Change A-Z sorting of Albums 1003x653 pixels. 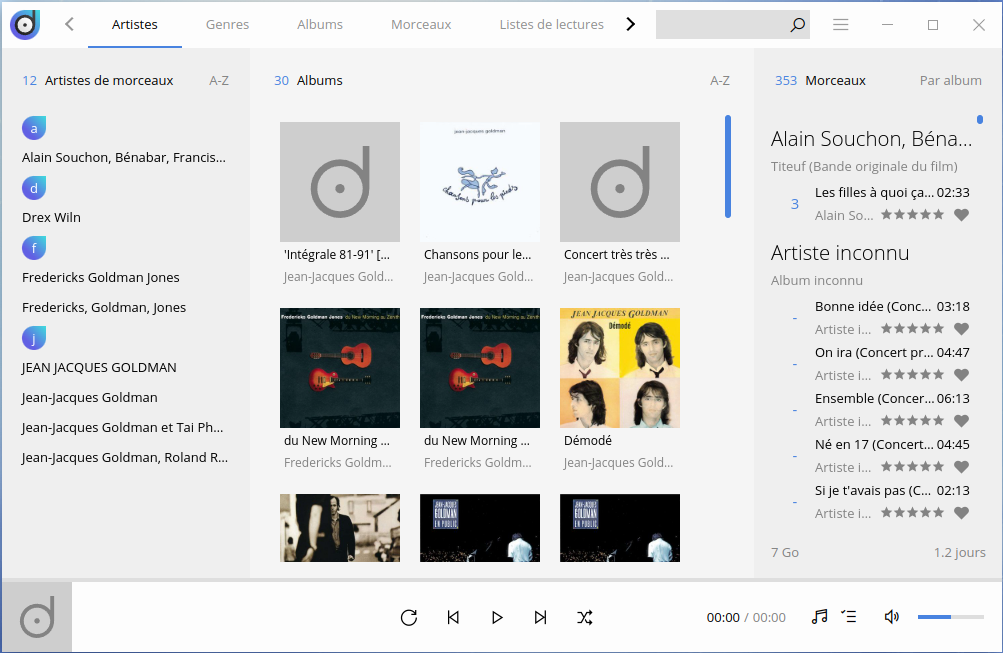[719, 80]
